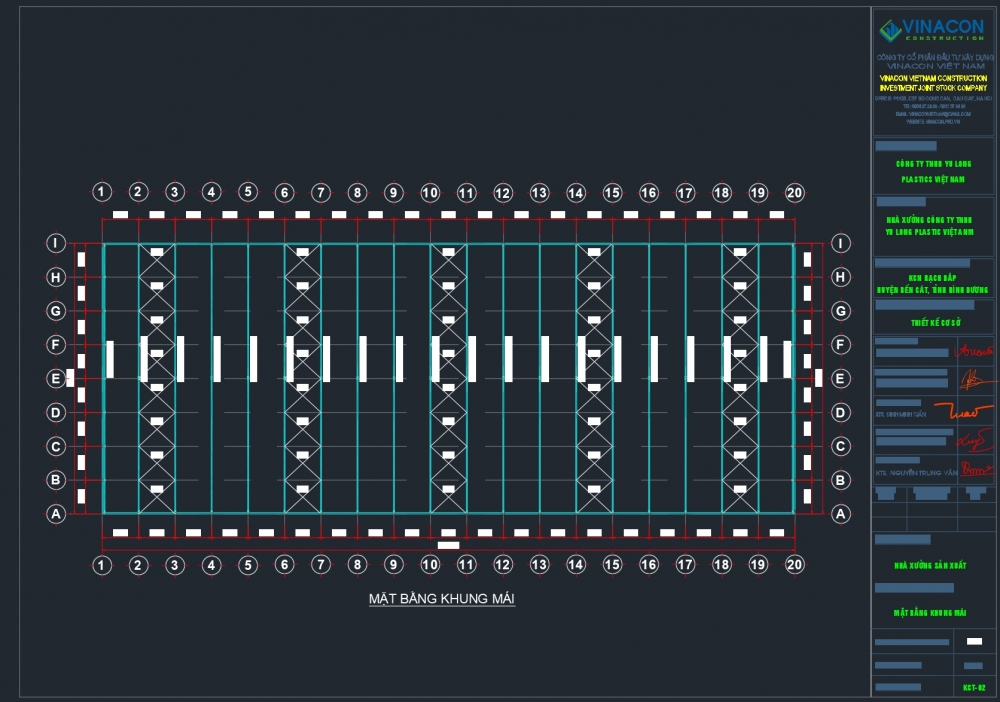Image resolution: width=1000 pixels, height=702 pixels.
Task: Click grid axis bubble 1 above the plan
Action: [101, 192]
